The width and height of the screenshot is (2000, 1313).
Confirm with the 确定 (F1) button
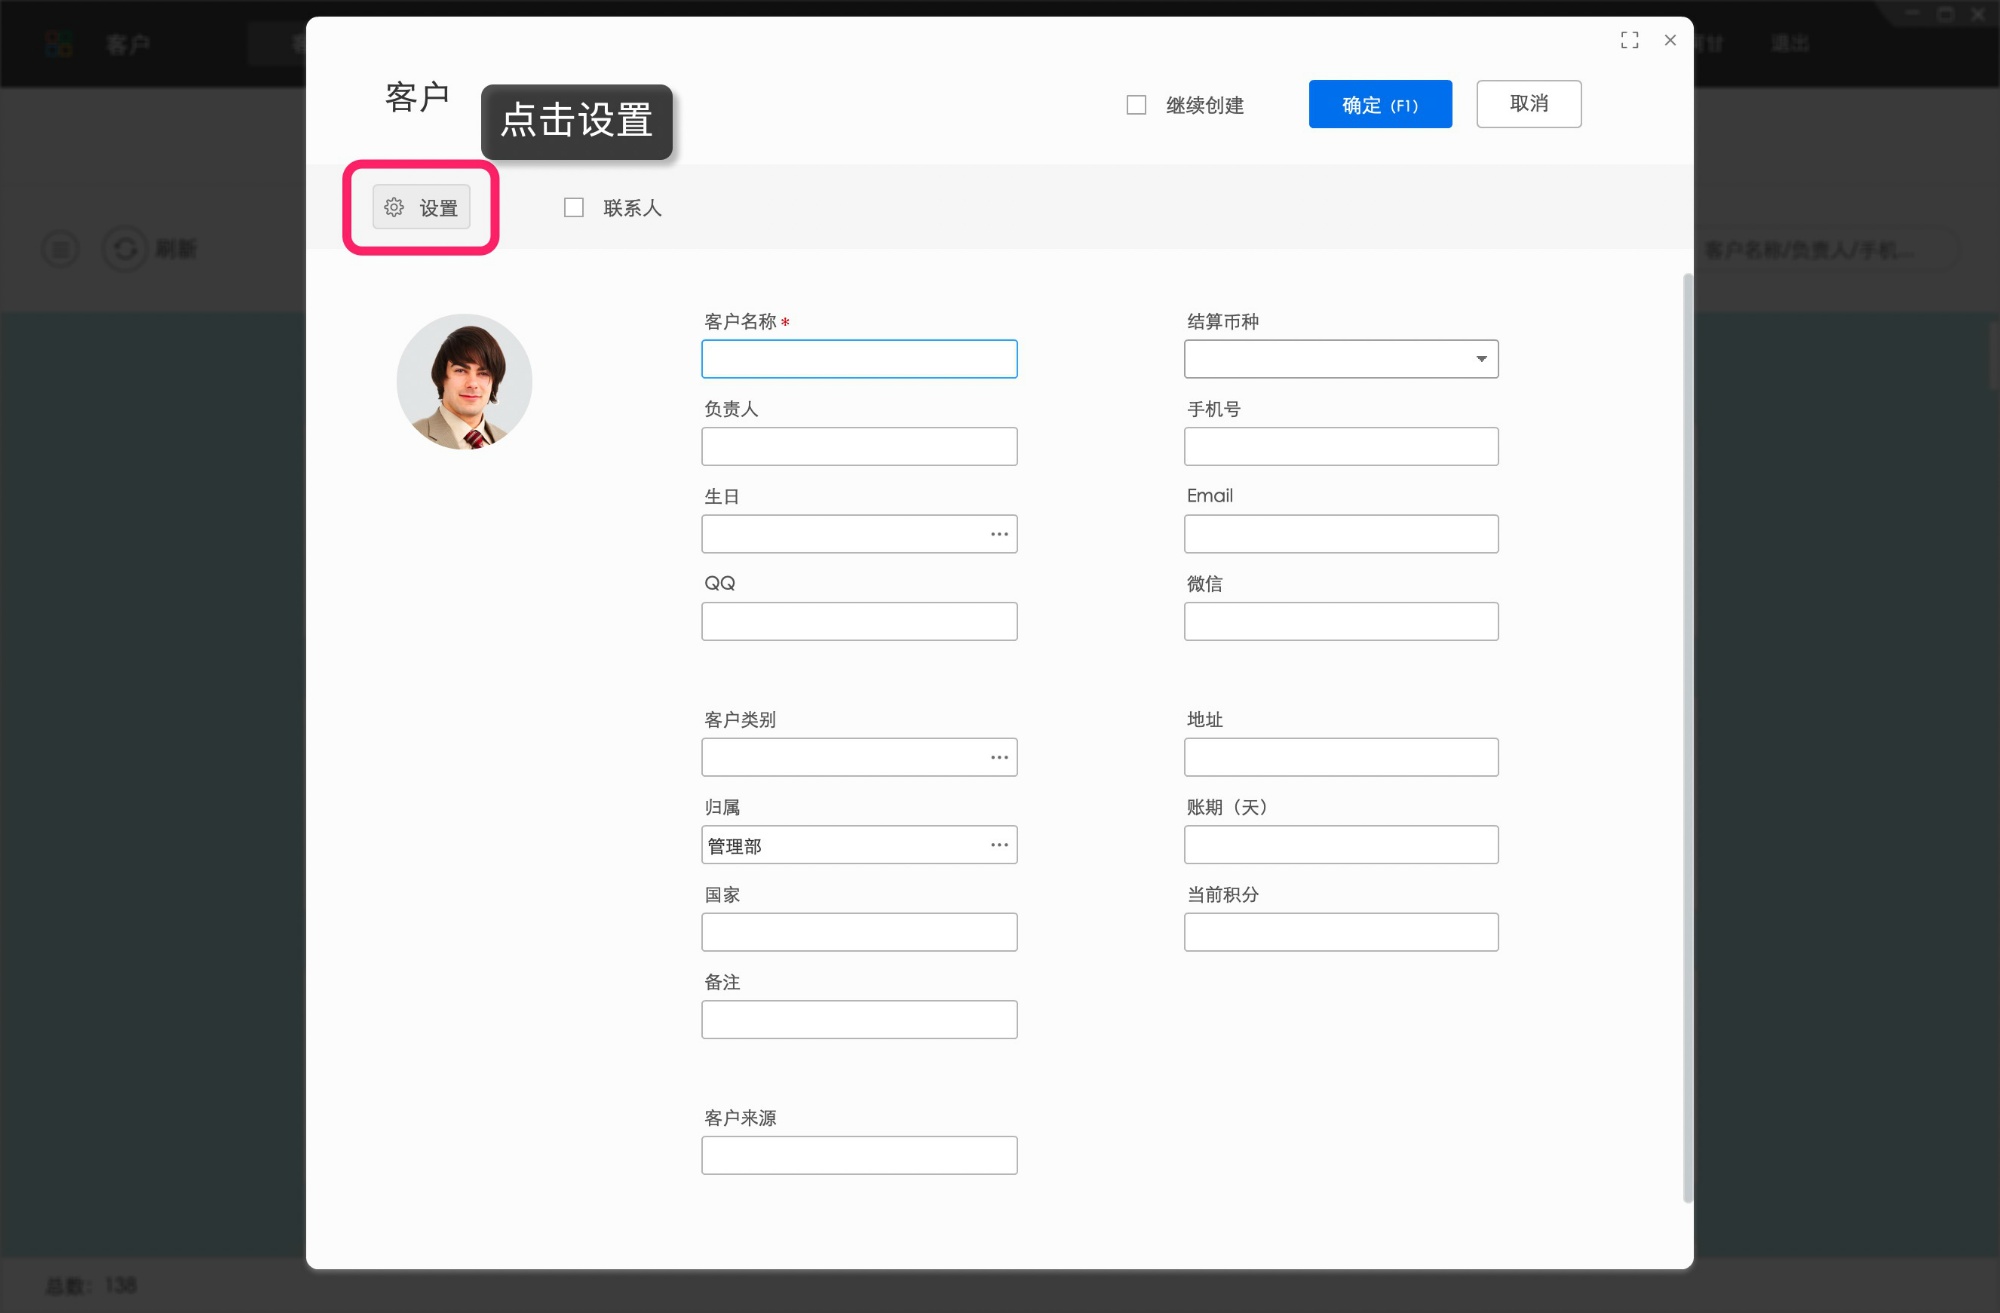click(x=1380, y=104)
